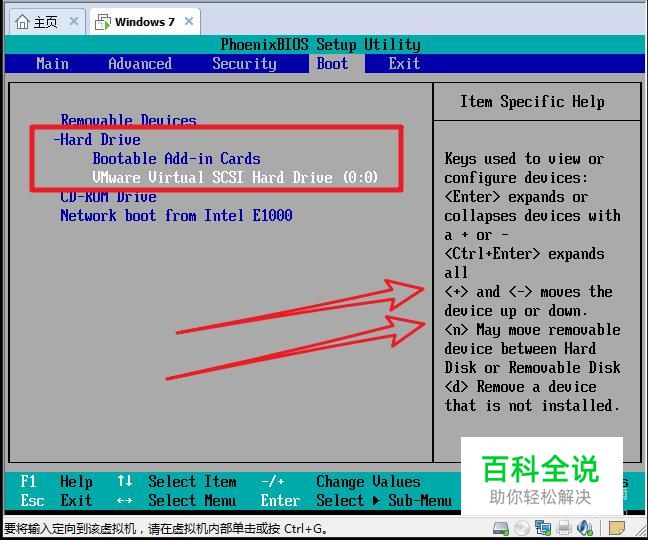This screenshot has height=540, width=648.
Task: Click the Esc Exit key legend
Action: (x=57, y=500)
